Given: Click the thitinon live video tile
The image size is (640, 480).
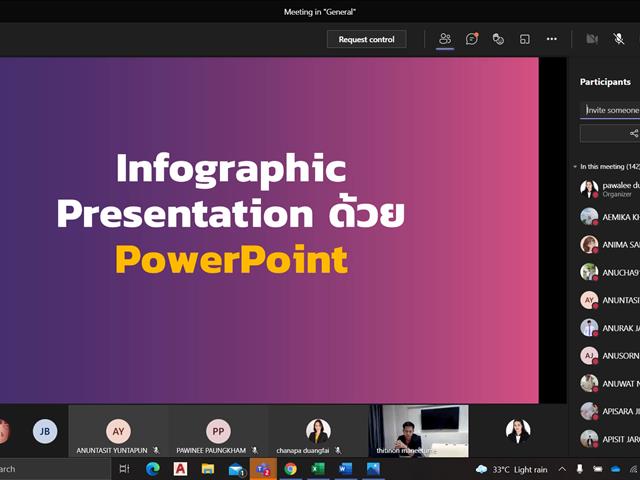Looking at the screenshot, I should pos(419,431).
